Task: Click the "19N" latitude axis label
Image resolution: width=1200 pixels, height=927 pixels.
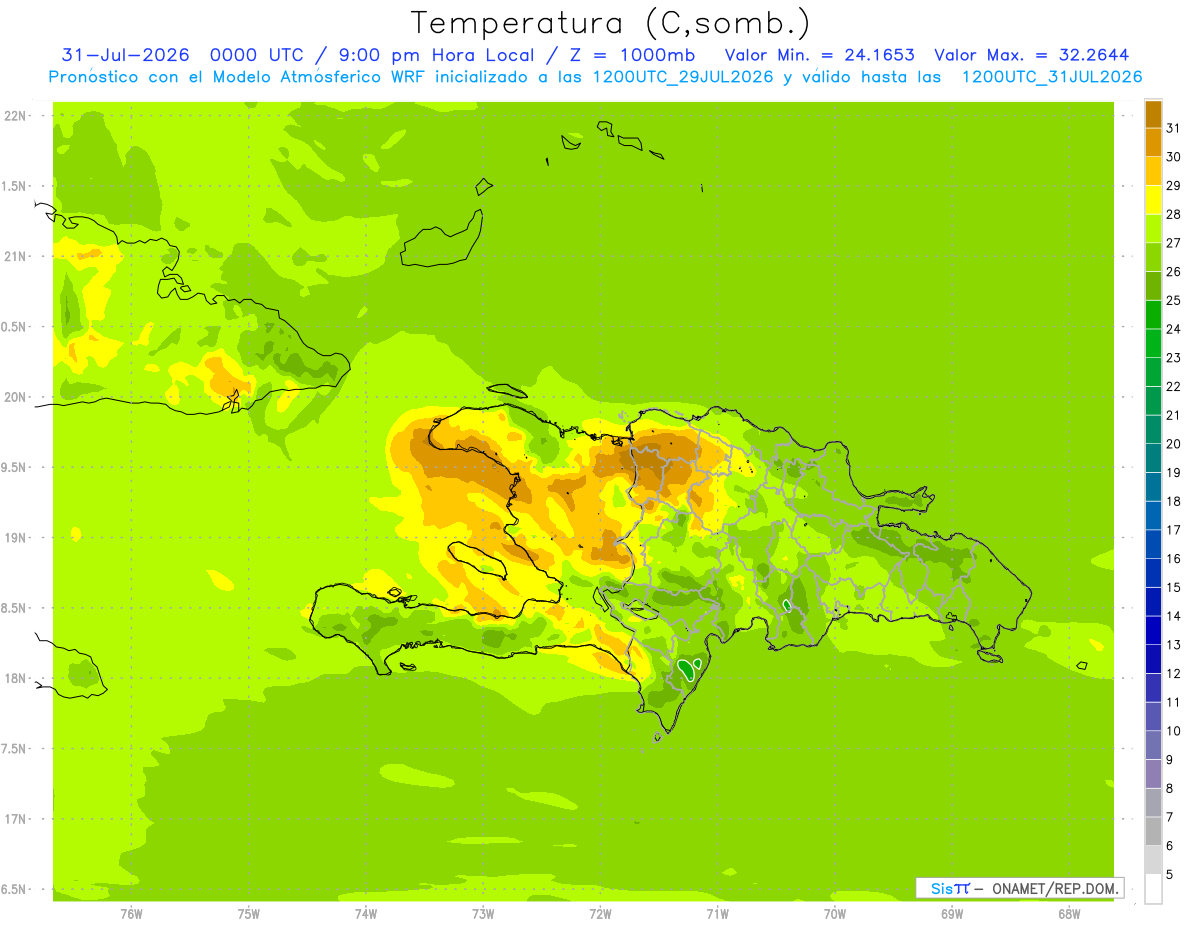Action: click(17, 537)
